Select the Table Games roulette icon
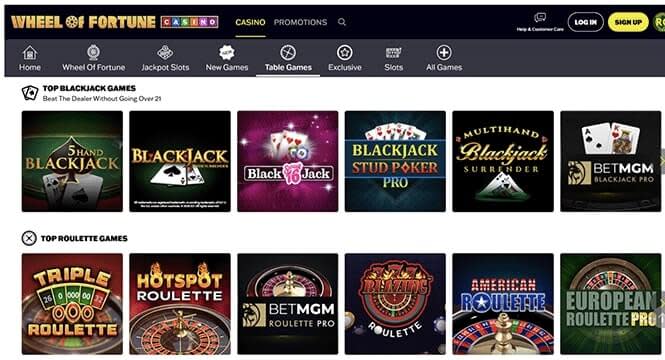 [288, 53]
